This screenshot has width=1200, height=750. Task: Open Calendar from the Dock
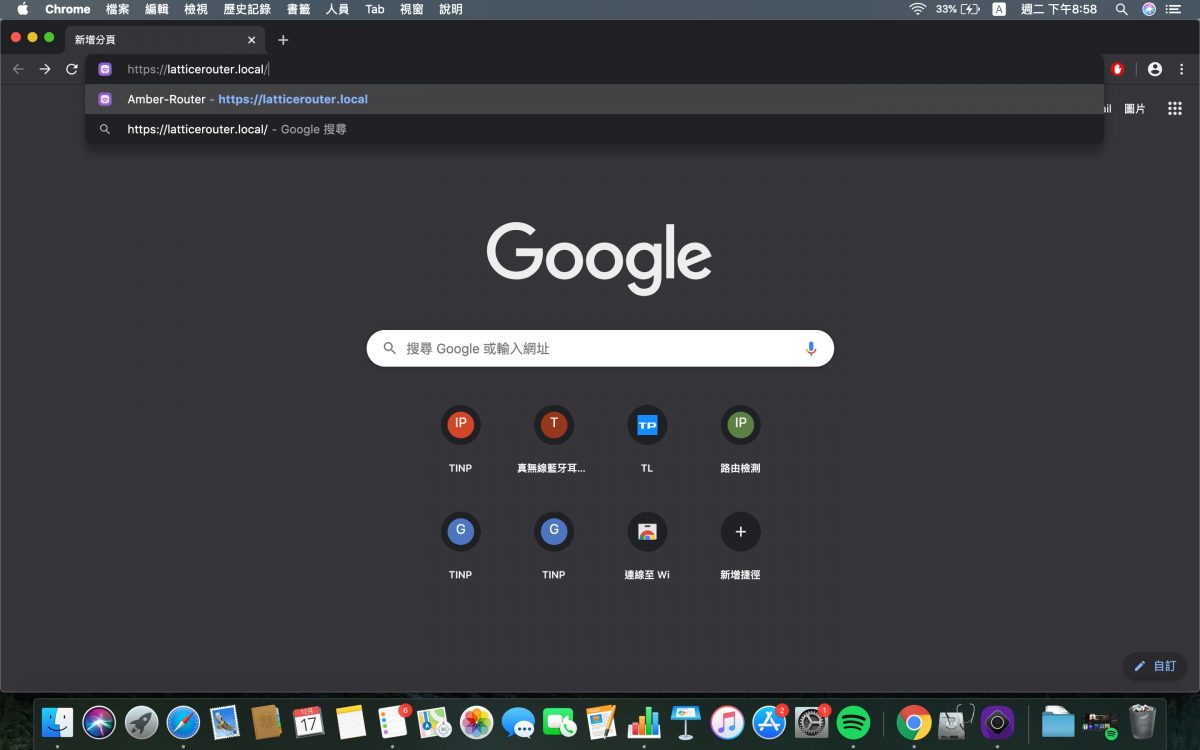(308, 722)
